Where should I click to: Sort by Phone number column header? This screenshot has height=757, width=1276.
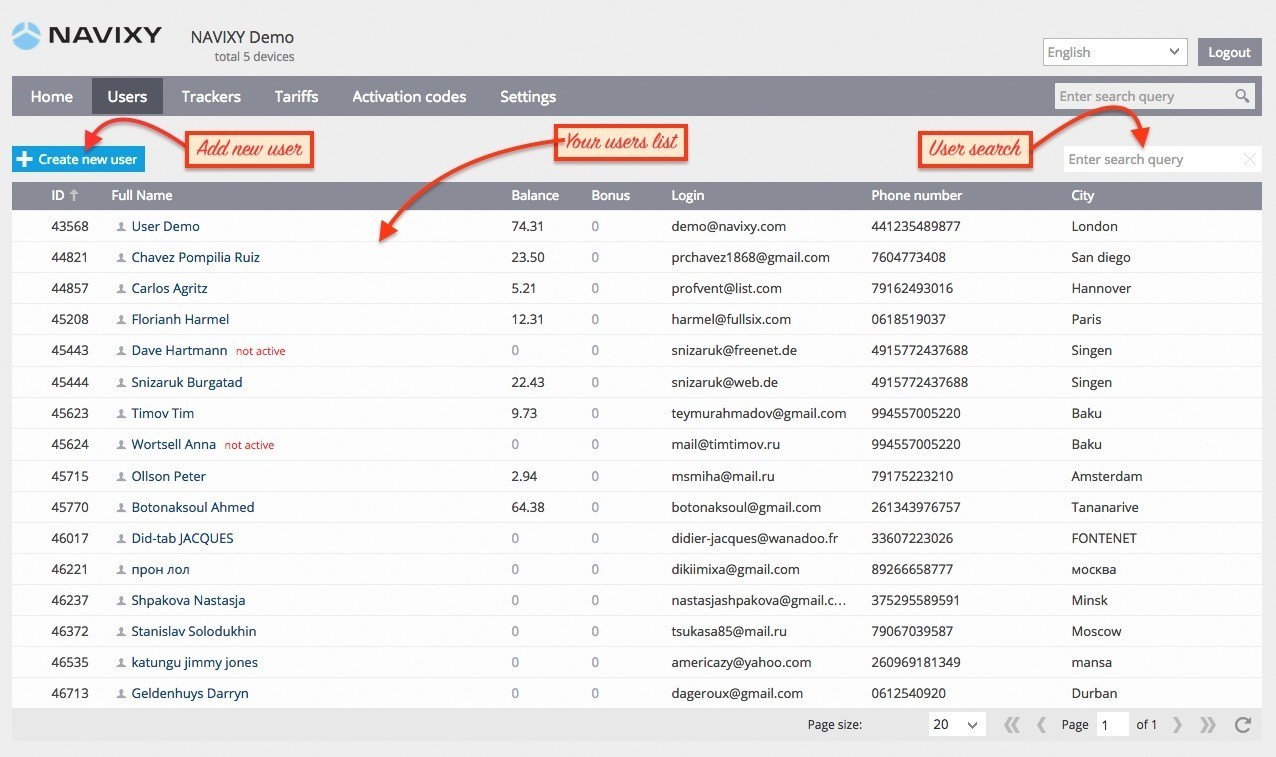[x=916, y=195]
